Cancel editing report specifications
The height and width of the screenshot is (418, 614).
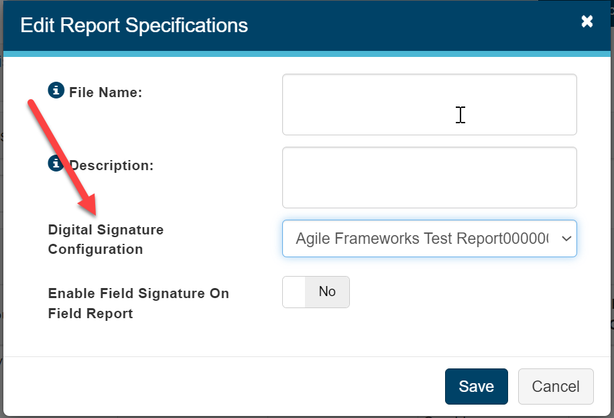[555, 386]
